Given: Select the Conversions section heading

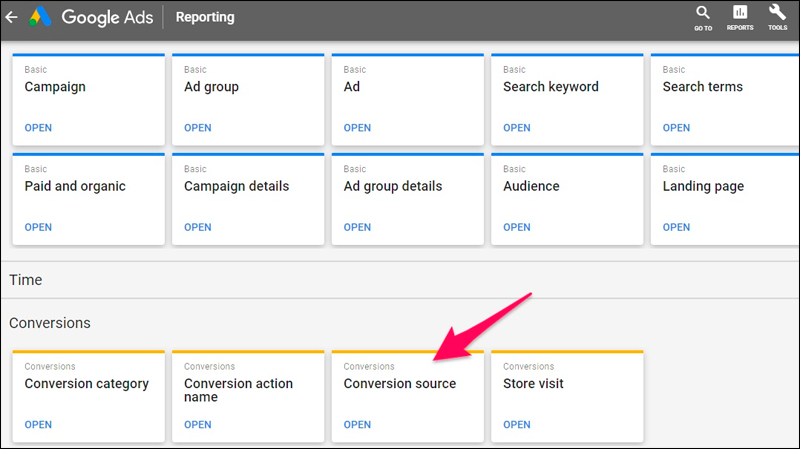Looking at the screenshot, I should click(x=49, y=323).
